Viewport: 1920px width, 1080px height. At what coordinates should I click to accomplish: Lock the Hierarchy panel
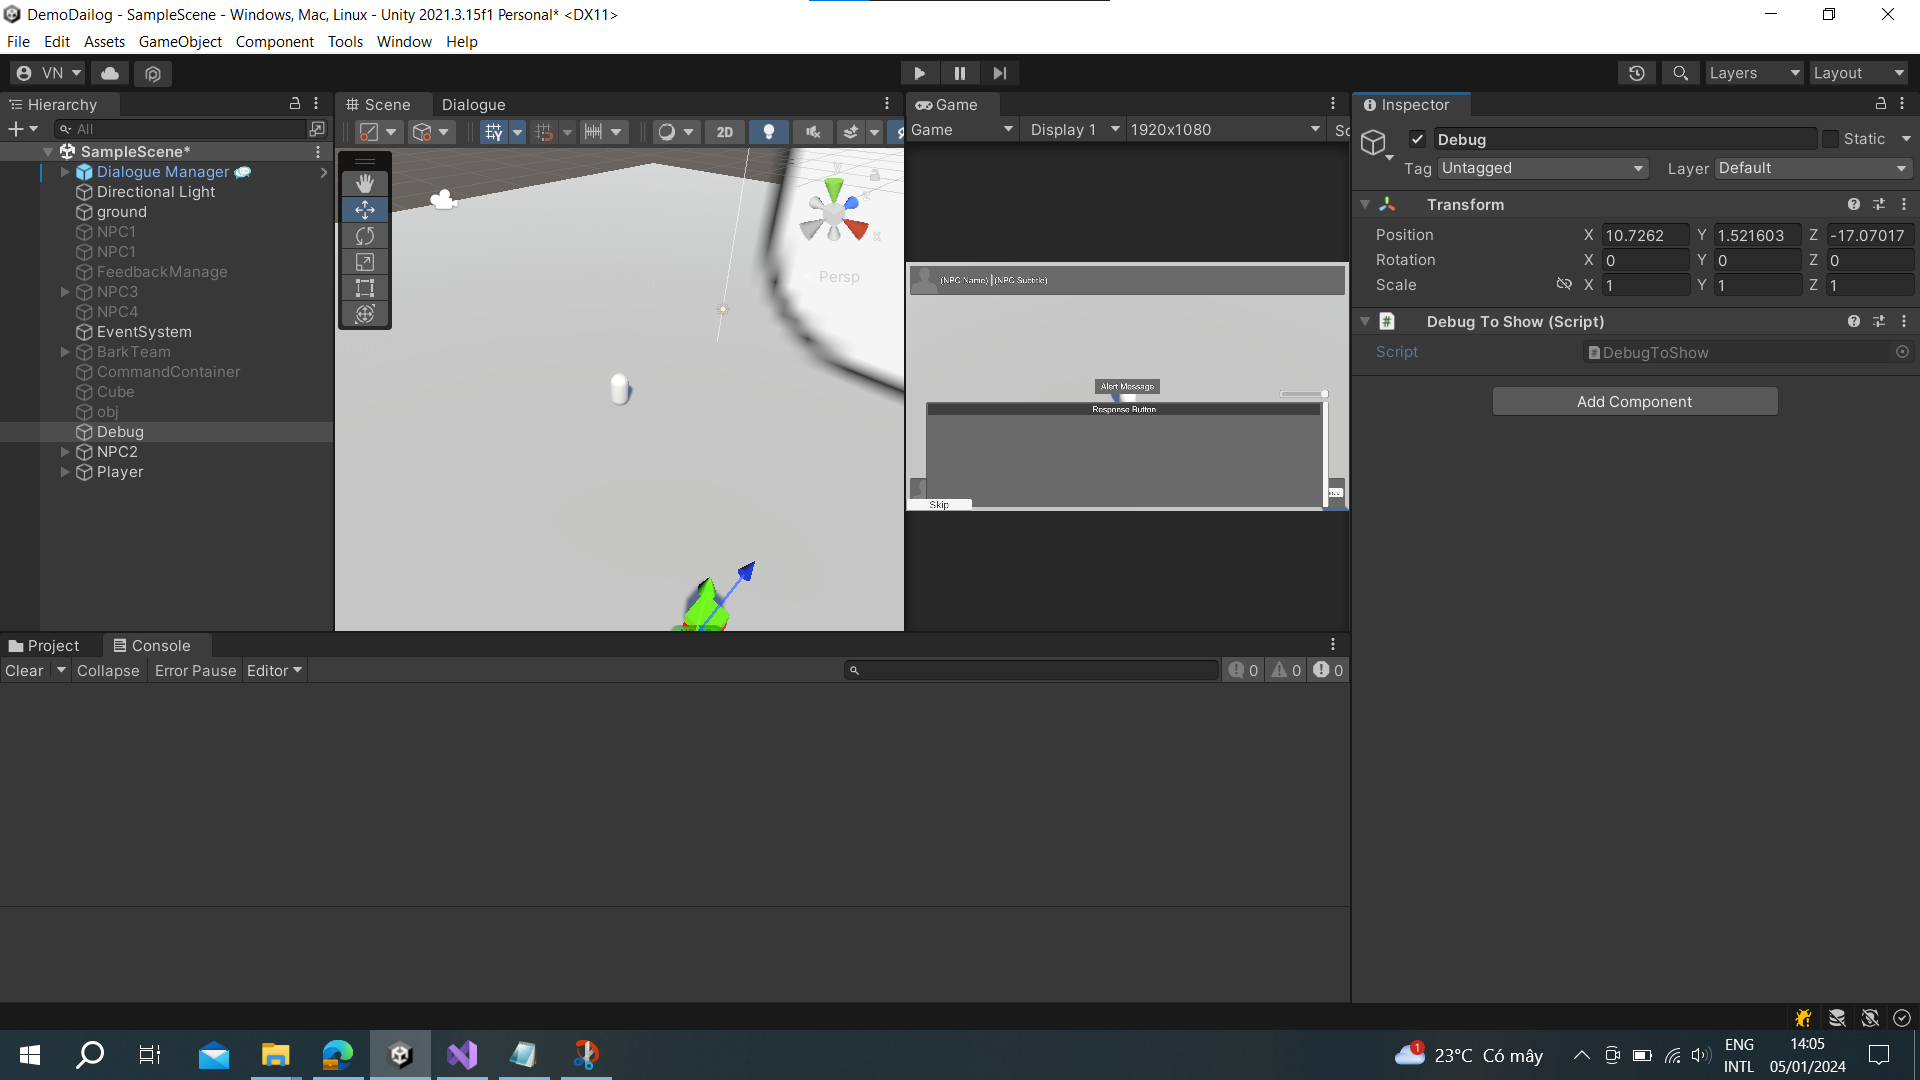(x=295, y=104)
